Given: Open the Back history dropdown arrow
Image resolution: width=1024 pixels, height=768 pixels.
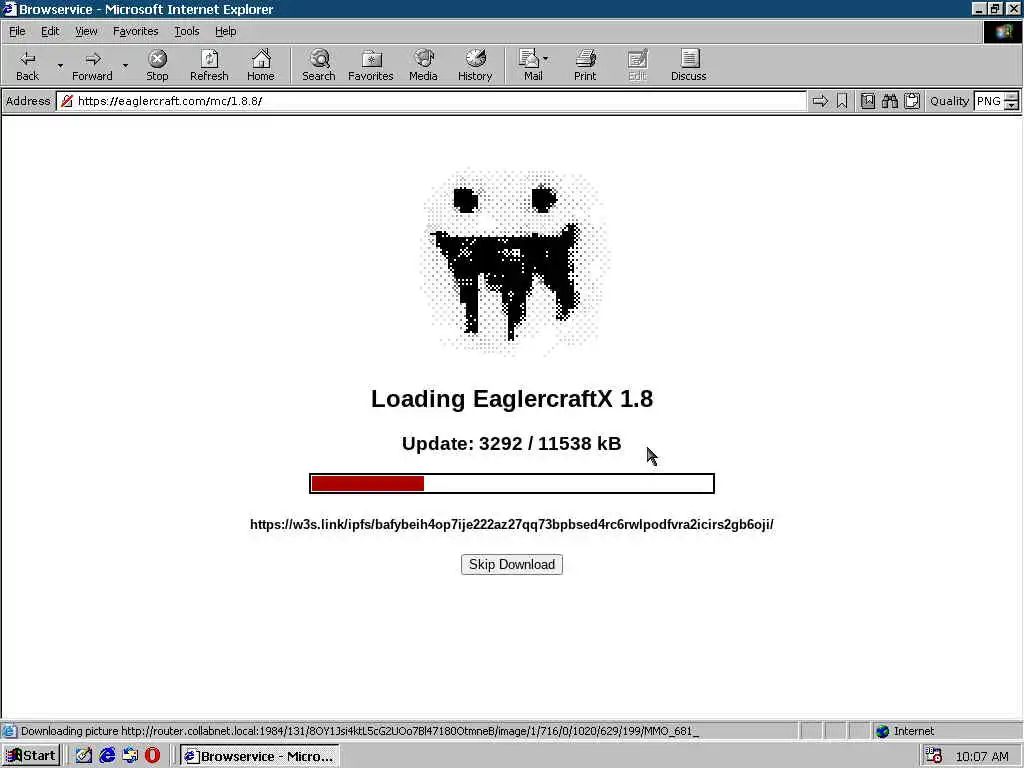Looking at the screenshot, I should [x=60, y=65].
